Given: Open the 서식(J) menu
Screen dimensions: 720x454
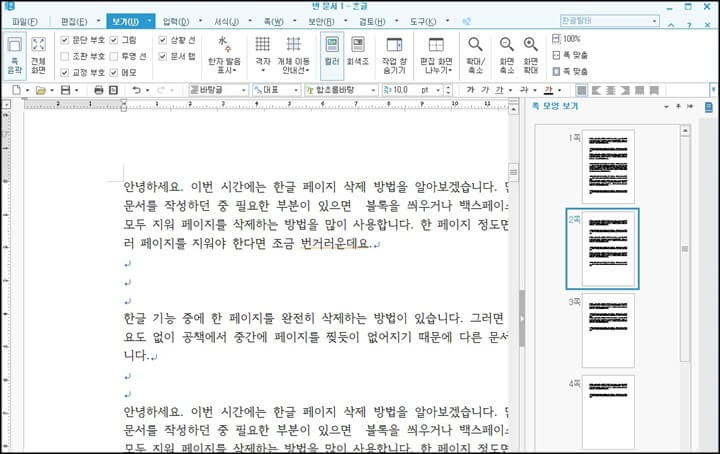Looking at the screenshot, I should (226, 22).
